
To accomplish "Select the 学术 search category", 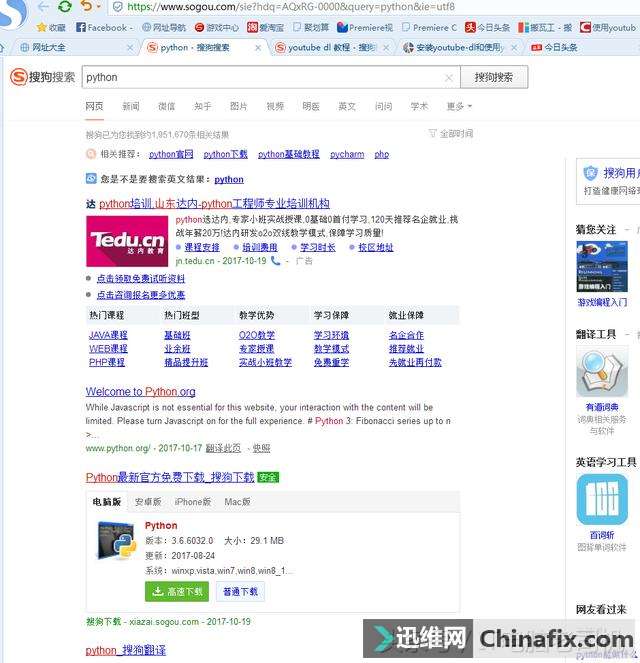I will click(x=419, y=106).
